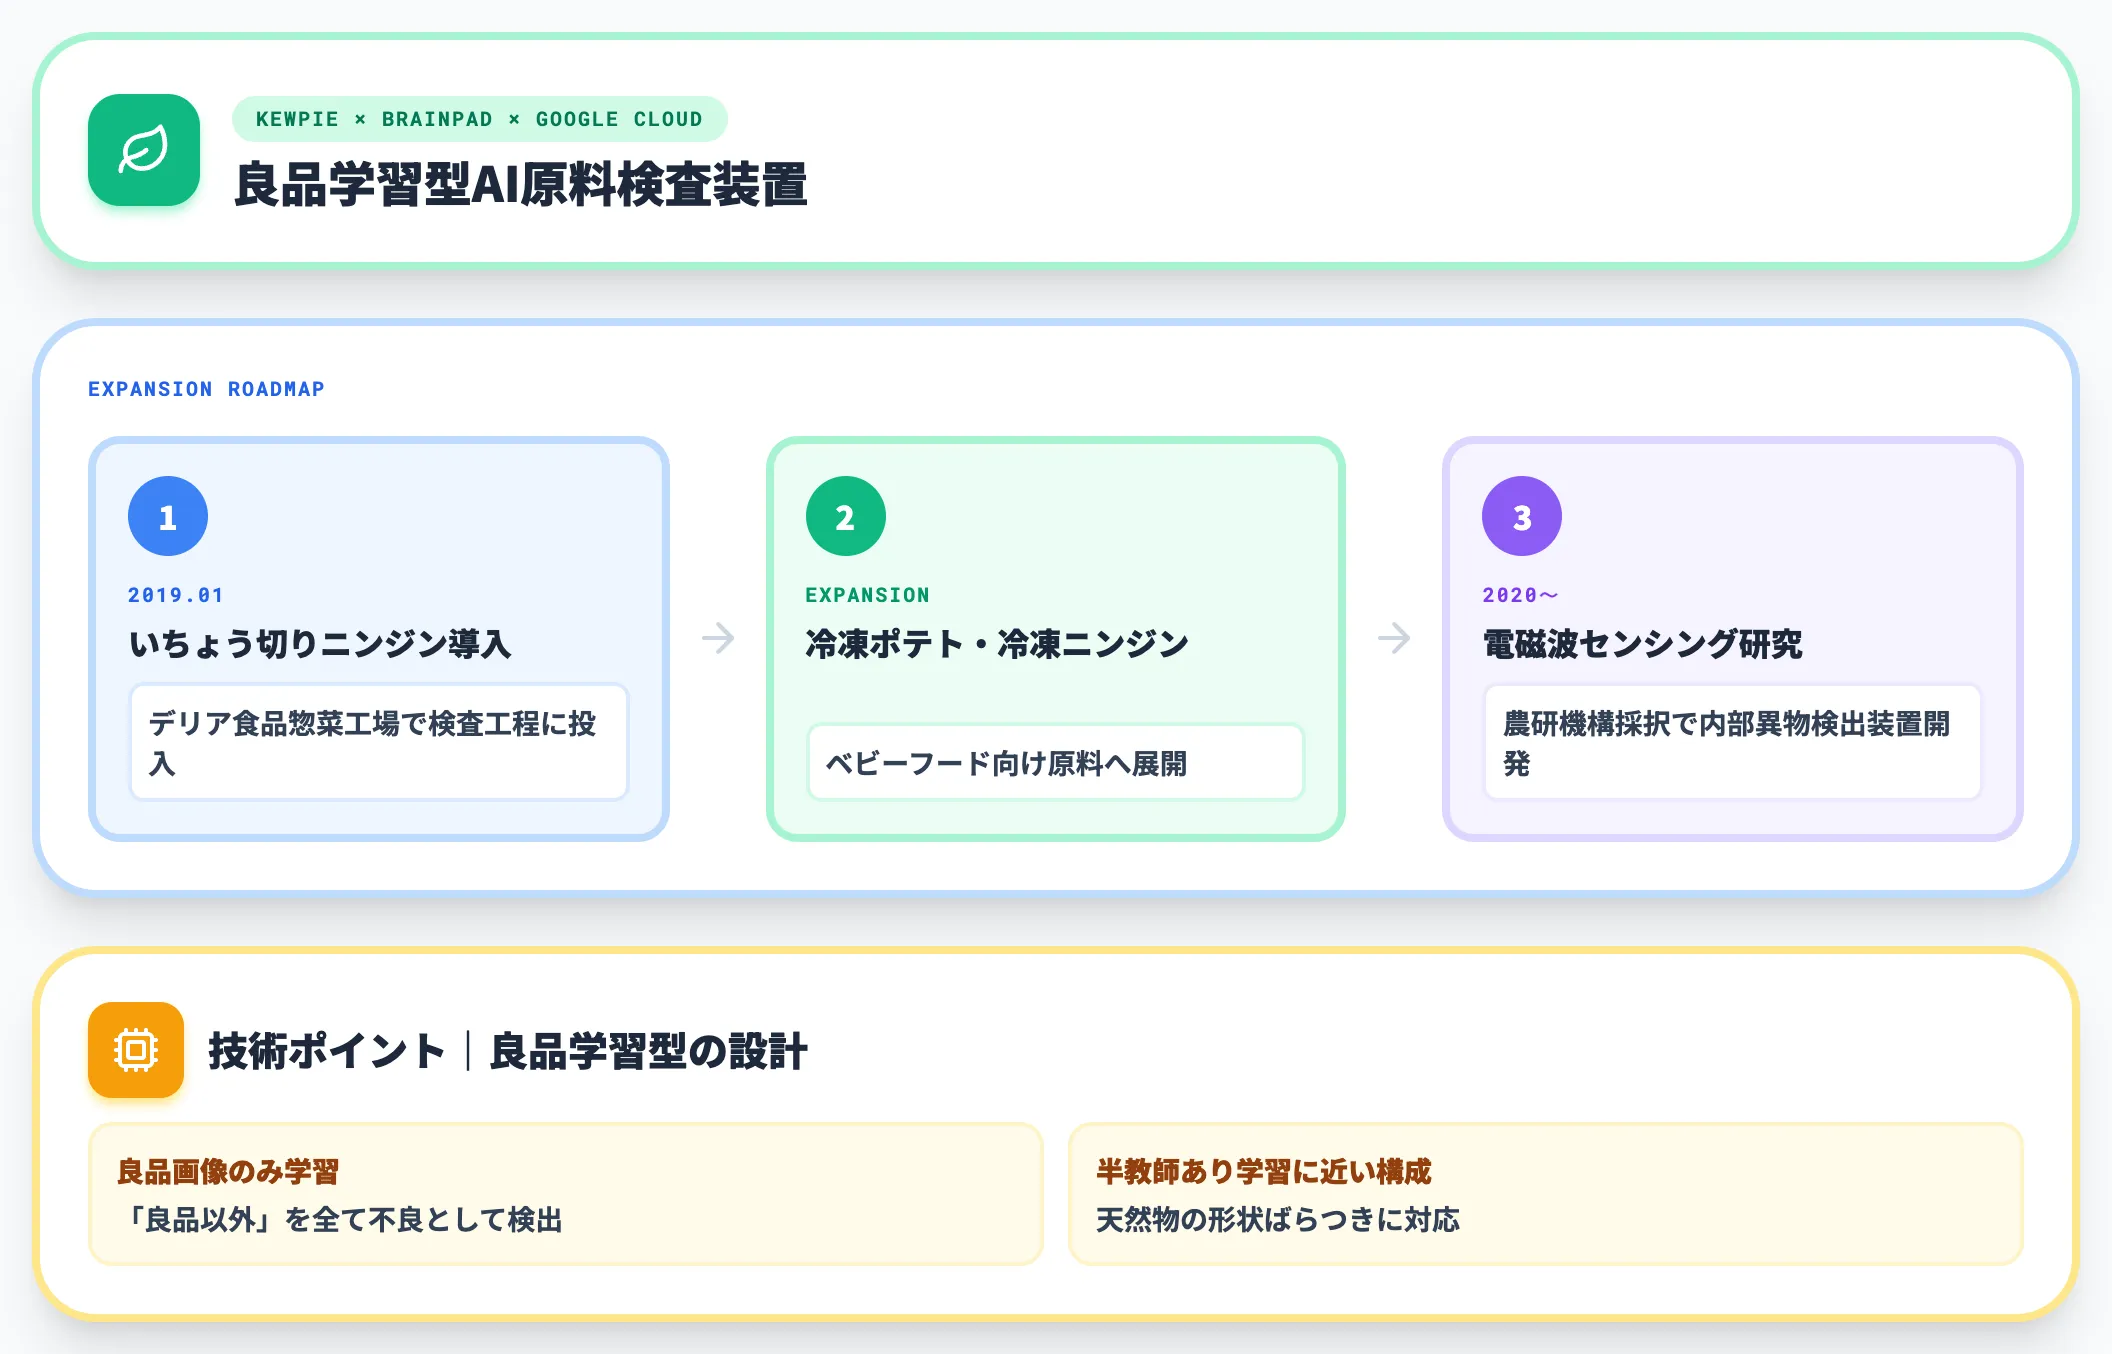2112x1354 pixels.
Task: Click the orange chip icon
Action: click(x=136, y=1050)
